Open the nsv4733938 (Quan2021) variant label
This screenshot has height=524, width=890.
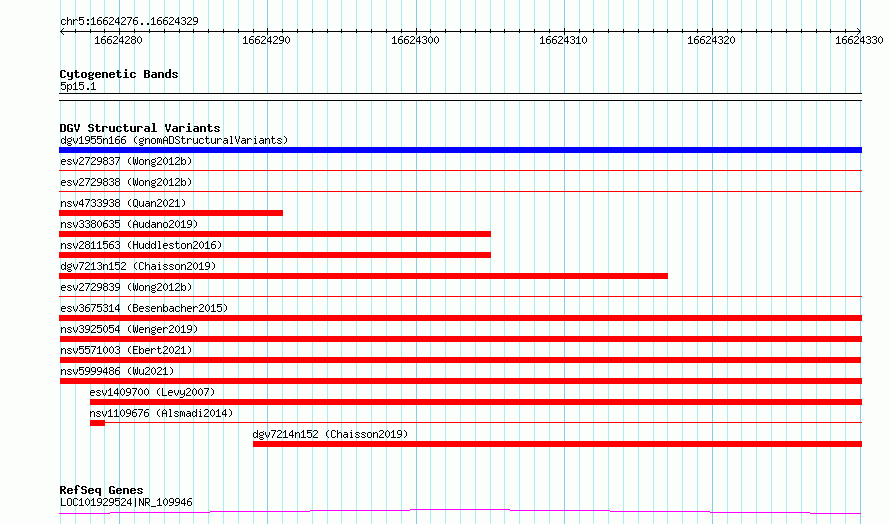coord(123,203)
